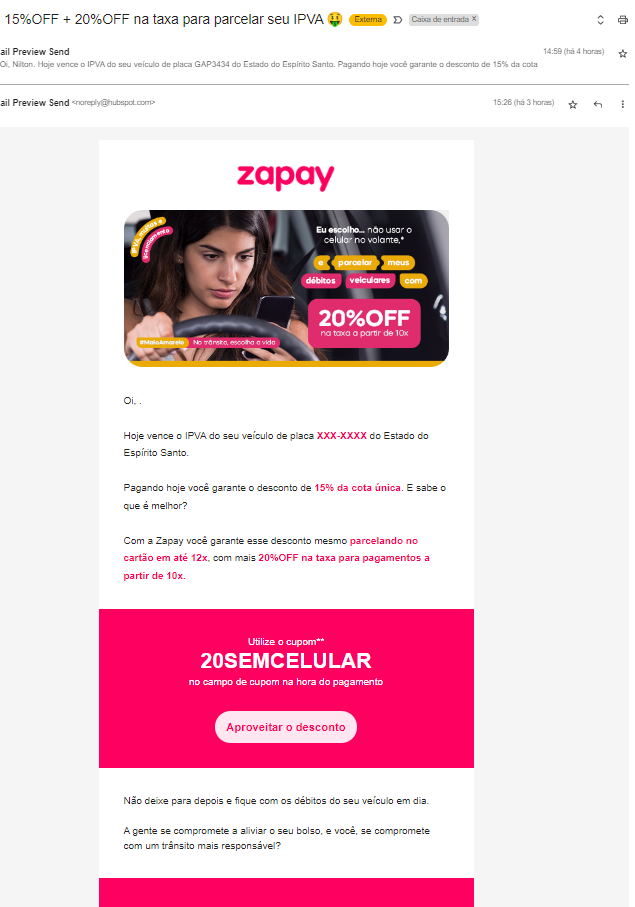Click the 20SEMCELULAR coupon code text

(x=286, y=661)
